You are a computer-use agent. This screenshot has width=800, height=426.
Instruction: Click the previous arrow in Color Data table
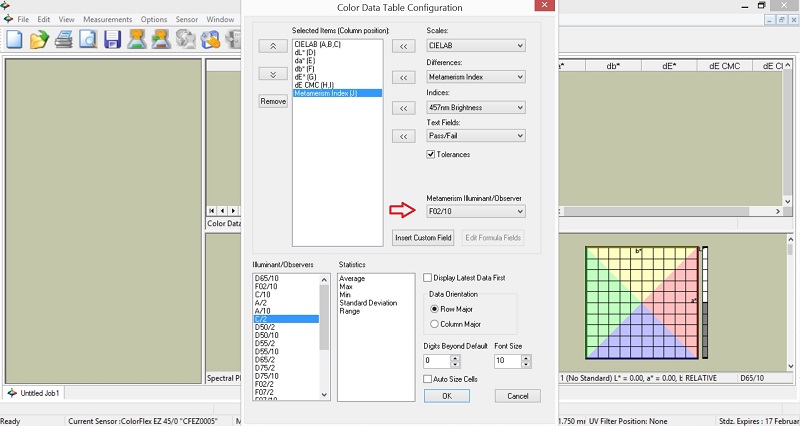(x=222, y=210)
